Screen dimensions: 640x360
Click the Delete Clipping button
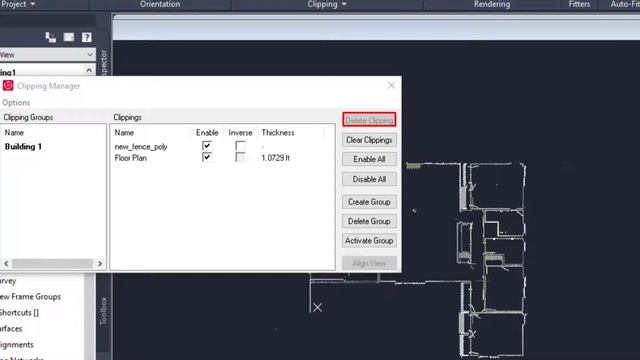point(369,120)
